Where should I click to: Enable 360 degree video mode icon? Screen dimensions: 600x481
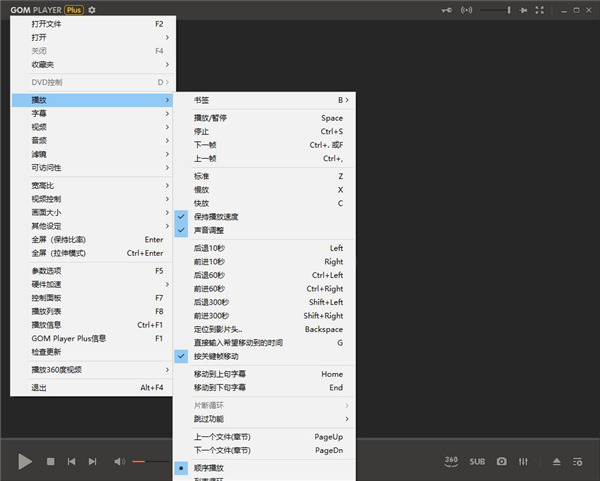pos(451,461)
